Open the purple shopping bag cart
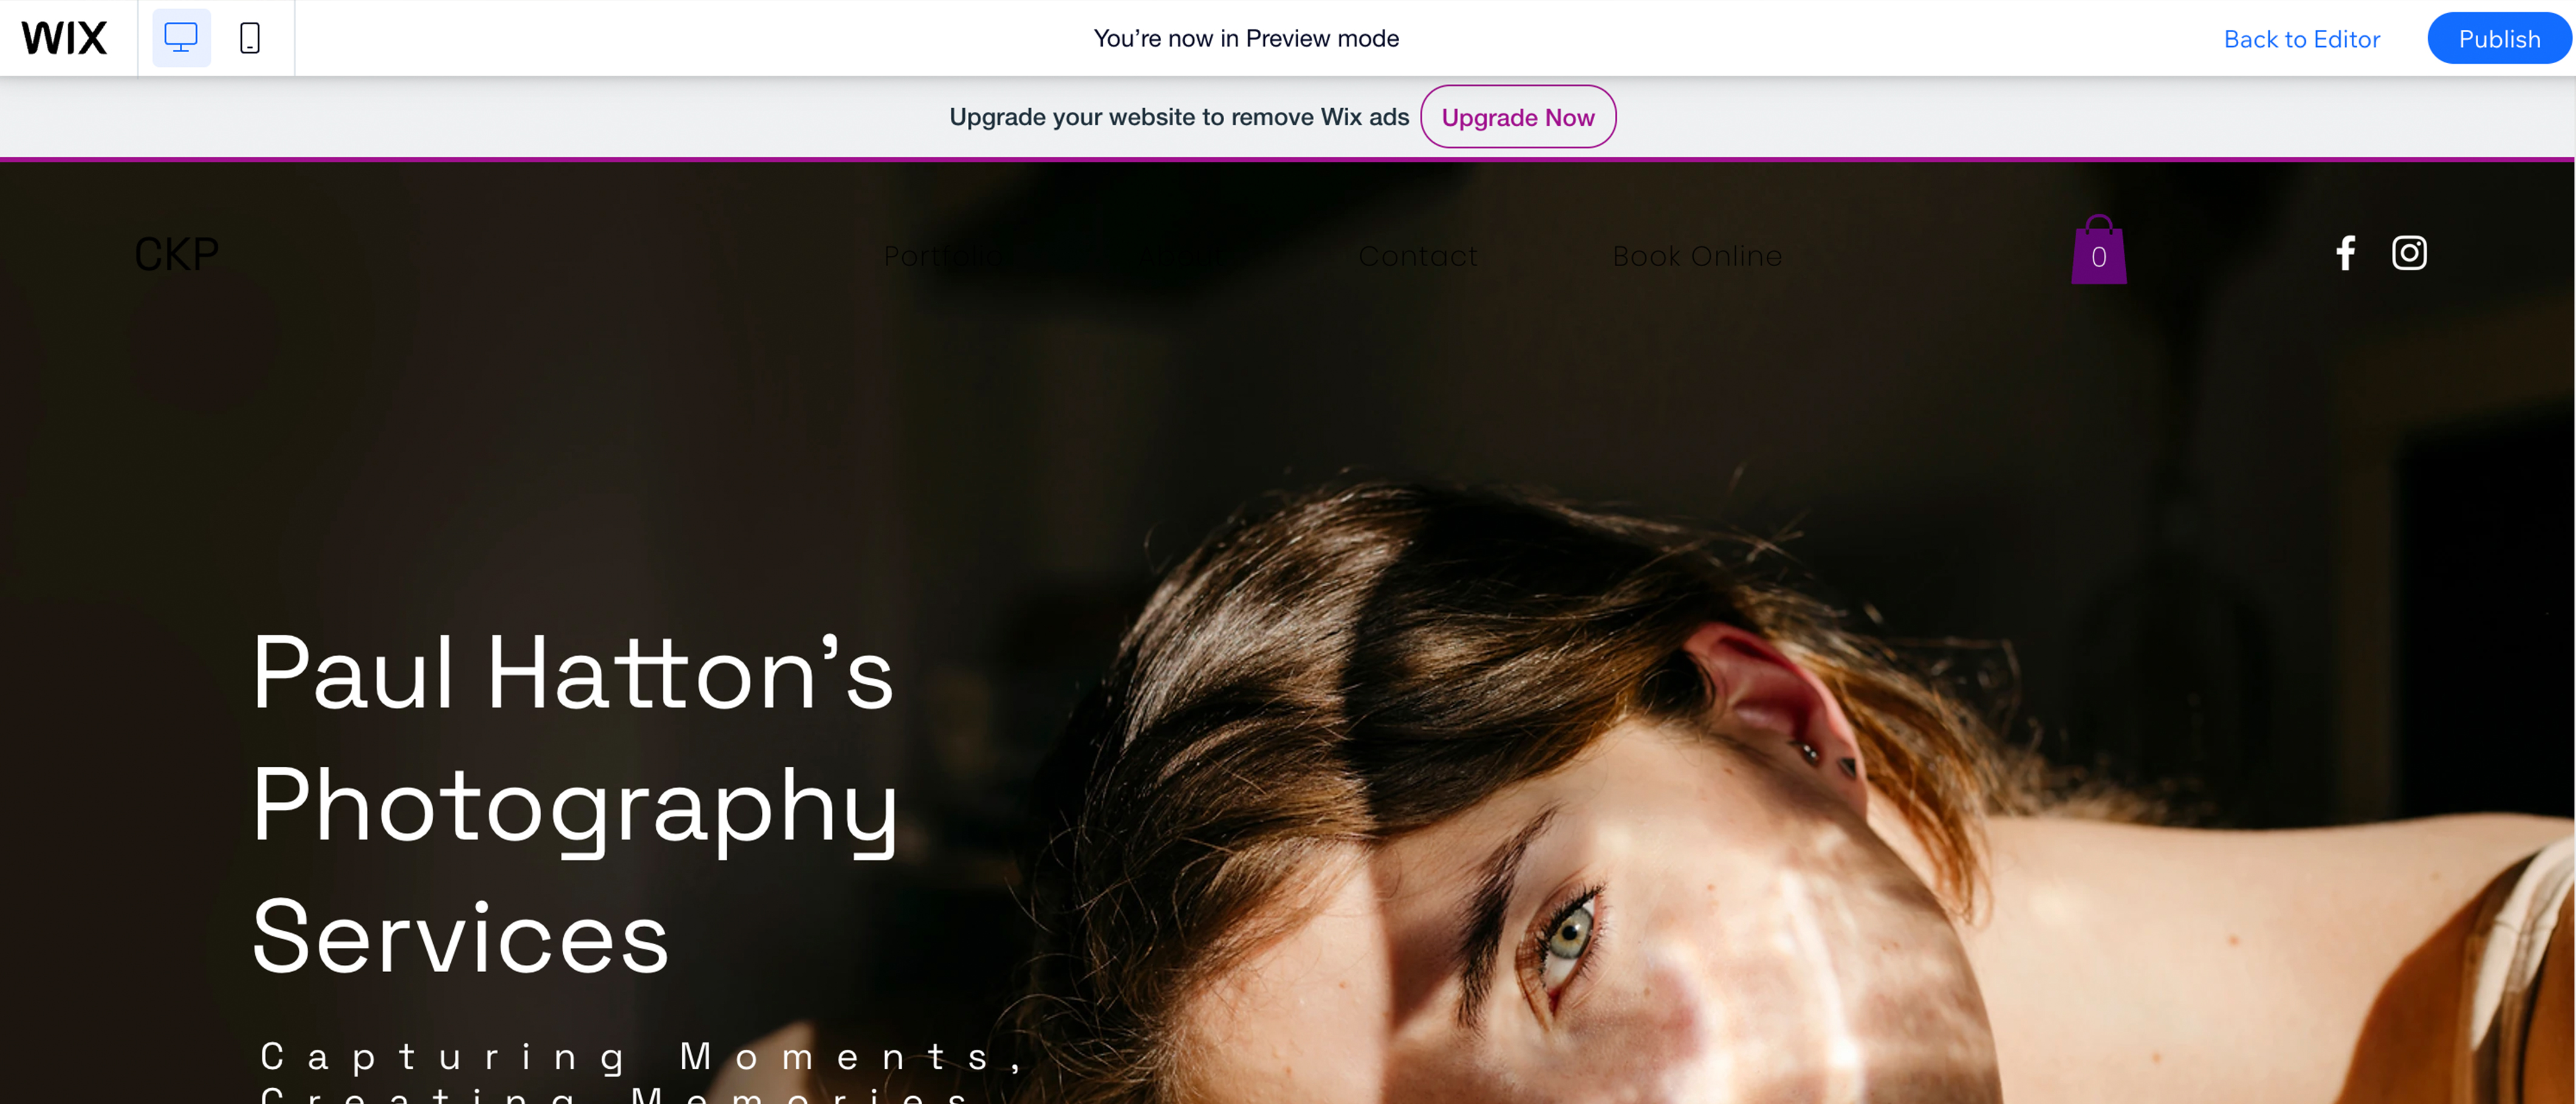 point(2099,249)
